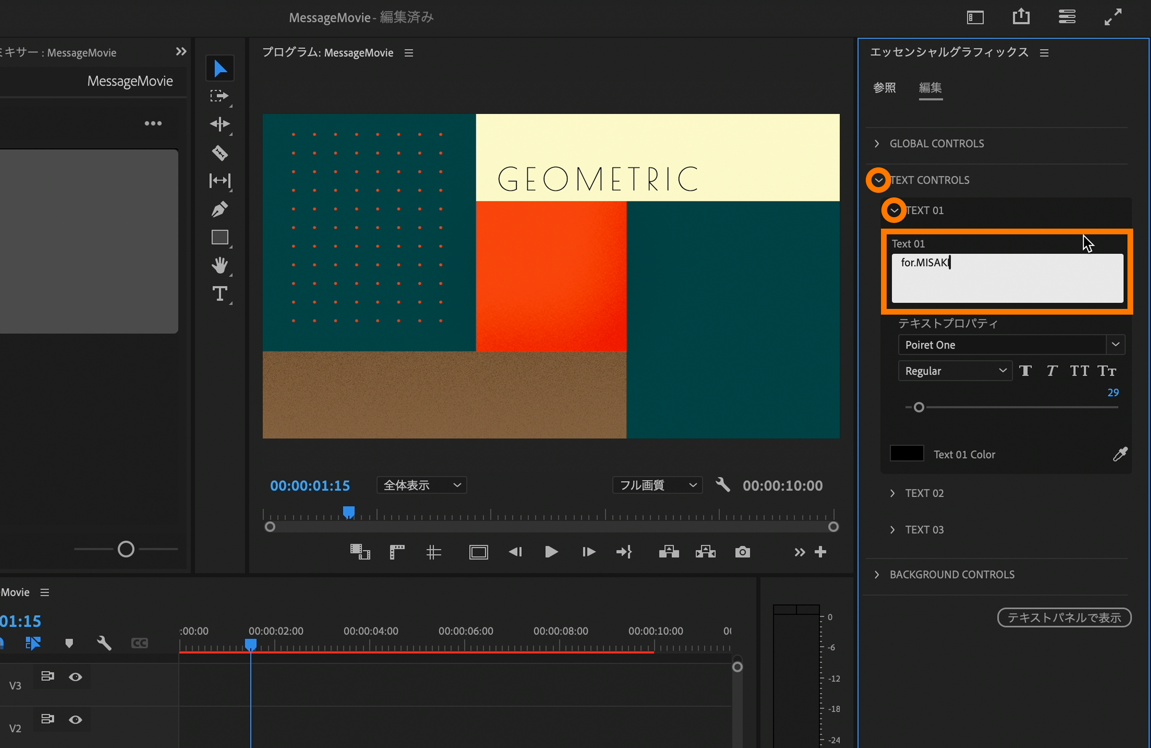The width and height of the screenshot is (1151, 748).
Task: Toggle V3 track output eye icon
Action: coord(75,677)
